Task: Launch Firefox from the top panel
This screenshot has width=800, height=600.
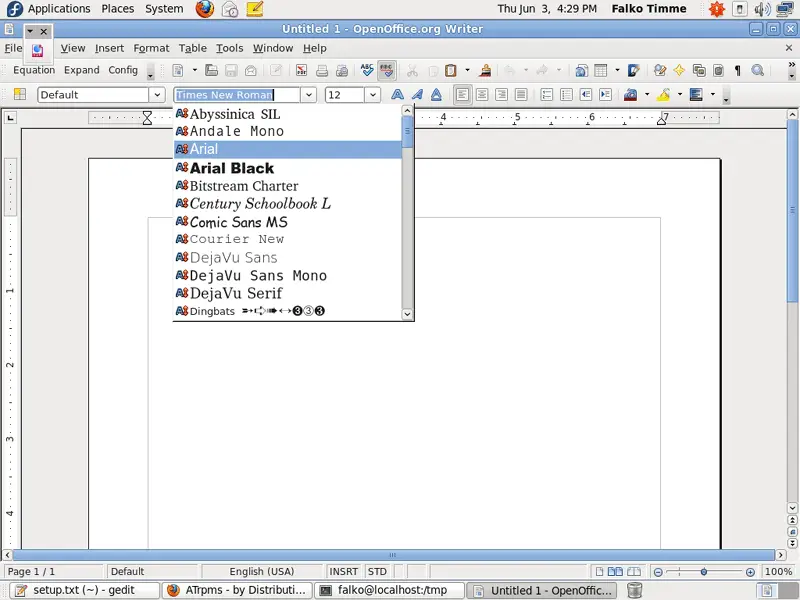Action: pos(205,9)
